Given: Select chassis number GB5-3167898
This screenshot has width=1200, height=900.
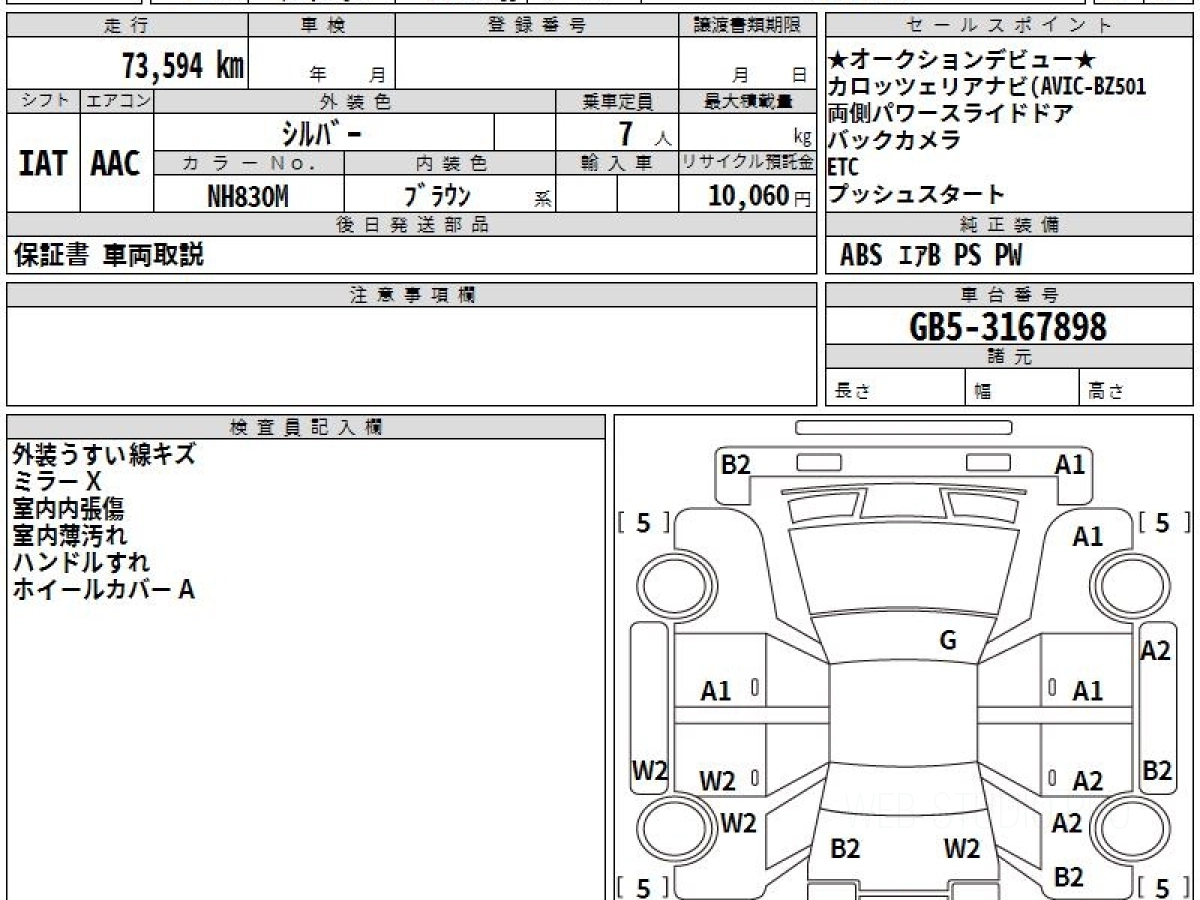Looking at the screenshot, I should coord(1008,326).
